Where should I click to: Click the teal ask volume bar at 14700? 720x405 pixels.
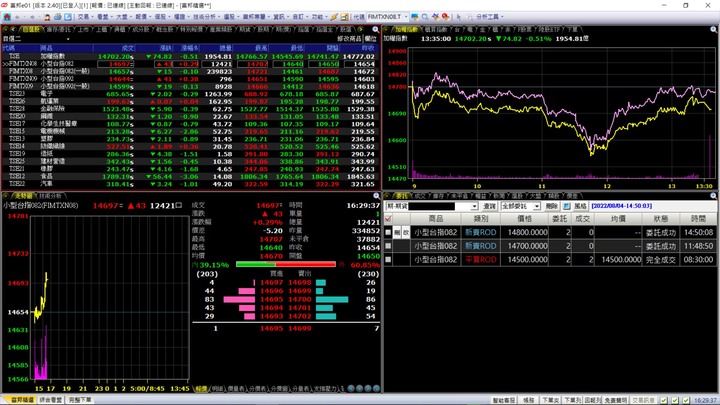pyautogui.click(x=332, y=299)
